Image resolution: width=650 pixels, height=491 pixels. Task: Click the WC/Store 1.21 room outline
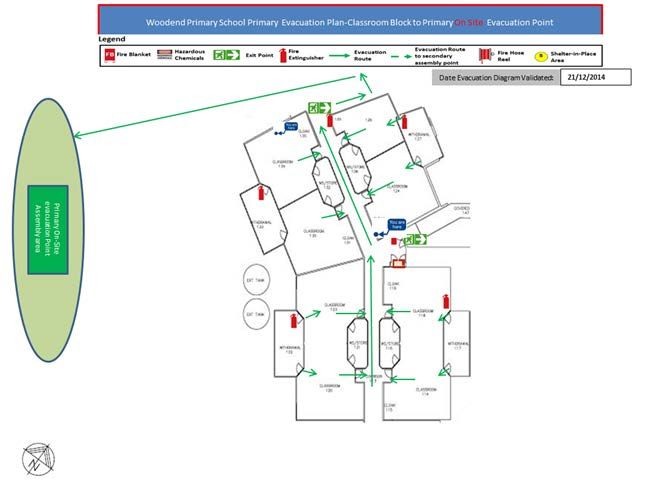coord(357,343)
